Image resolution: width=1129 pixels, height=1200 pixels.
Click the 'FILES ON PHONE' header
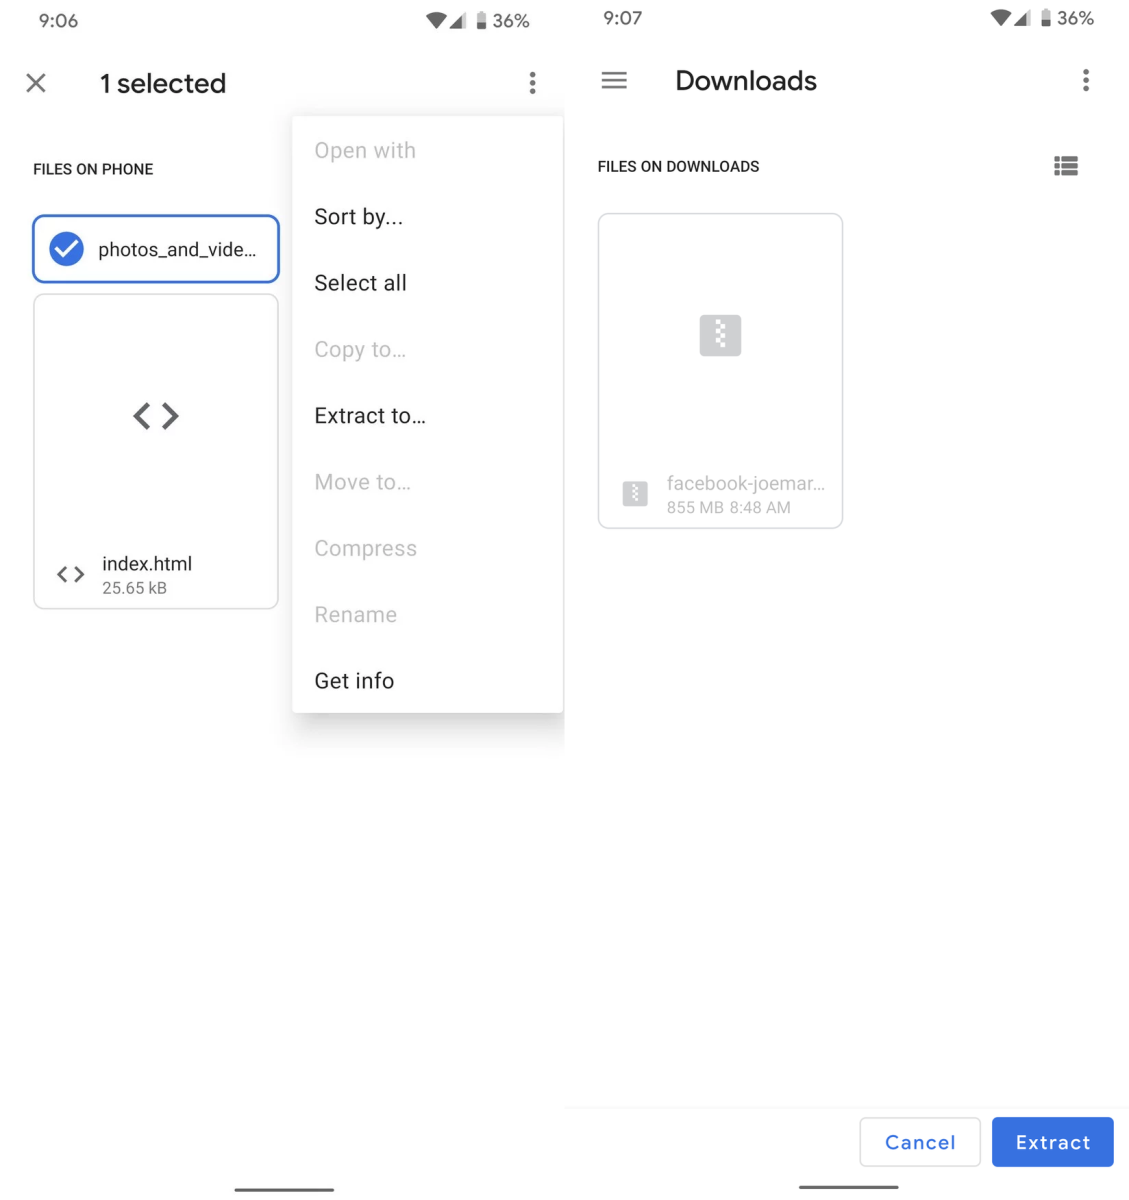point(93,169)
